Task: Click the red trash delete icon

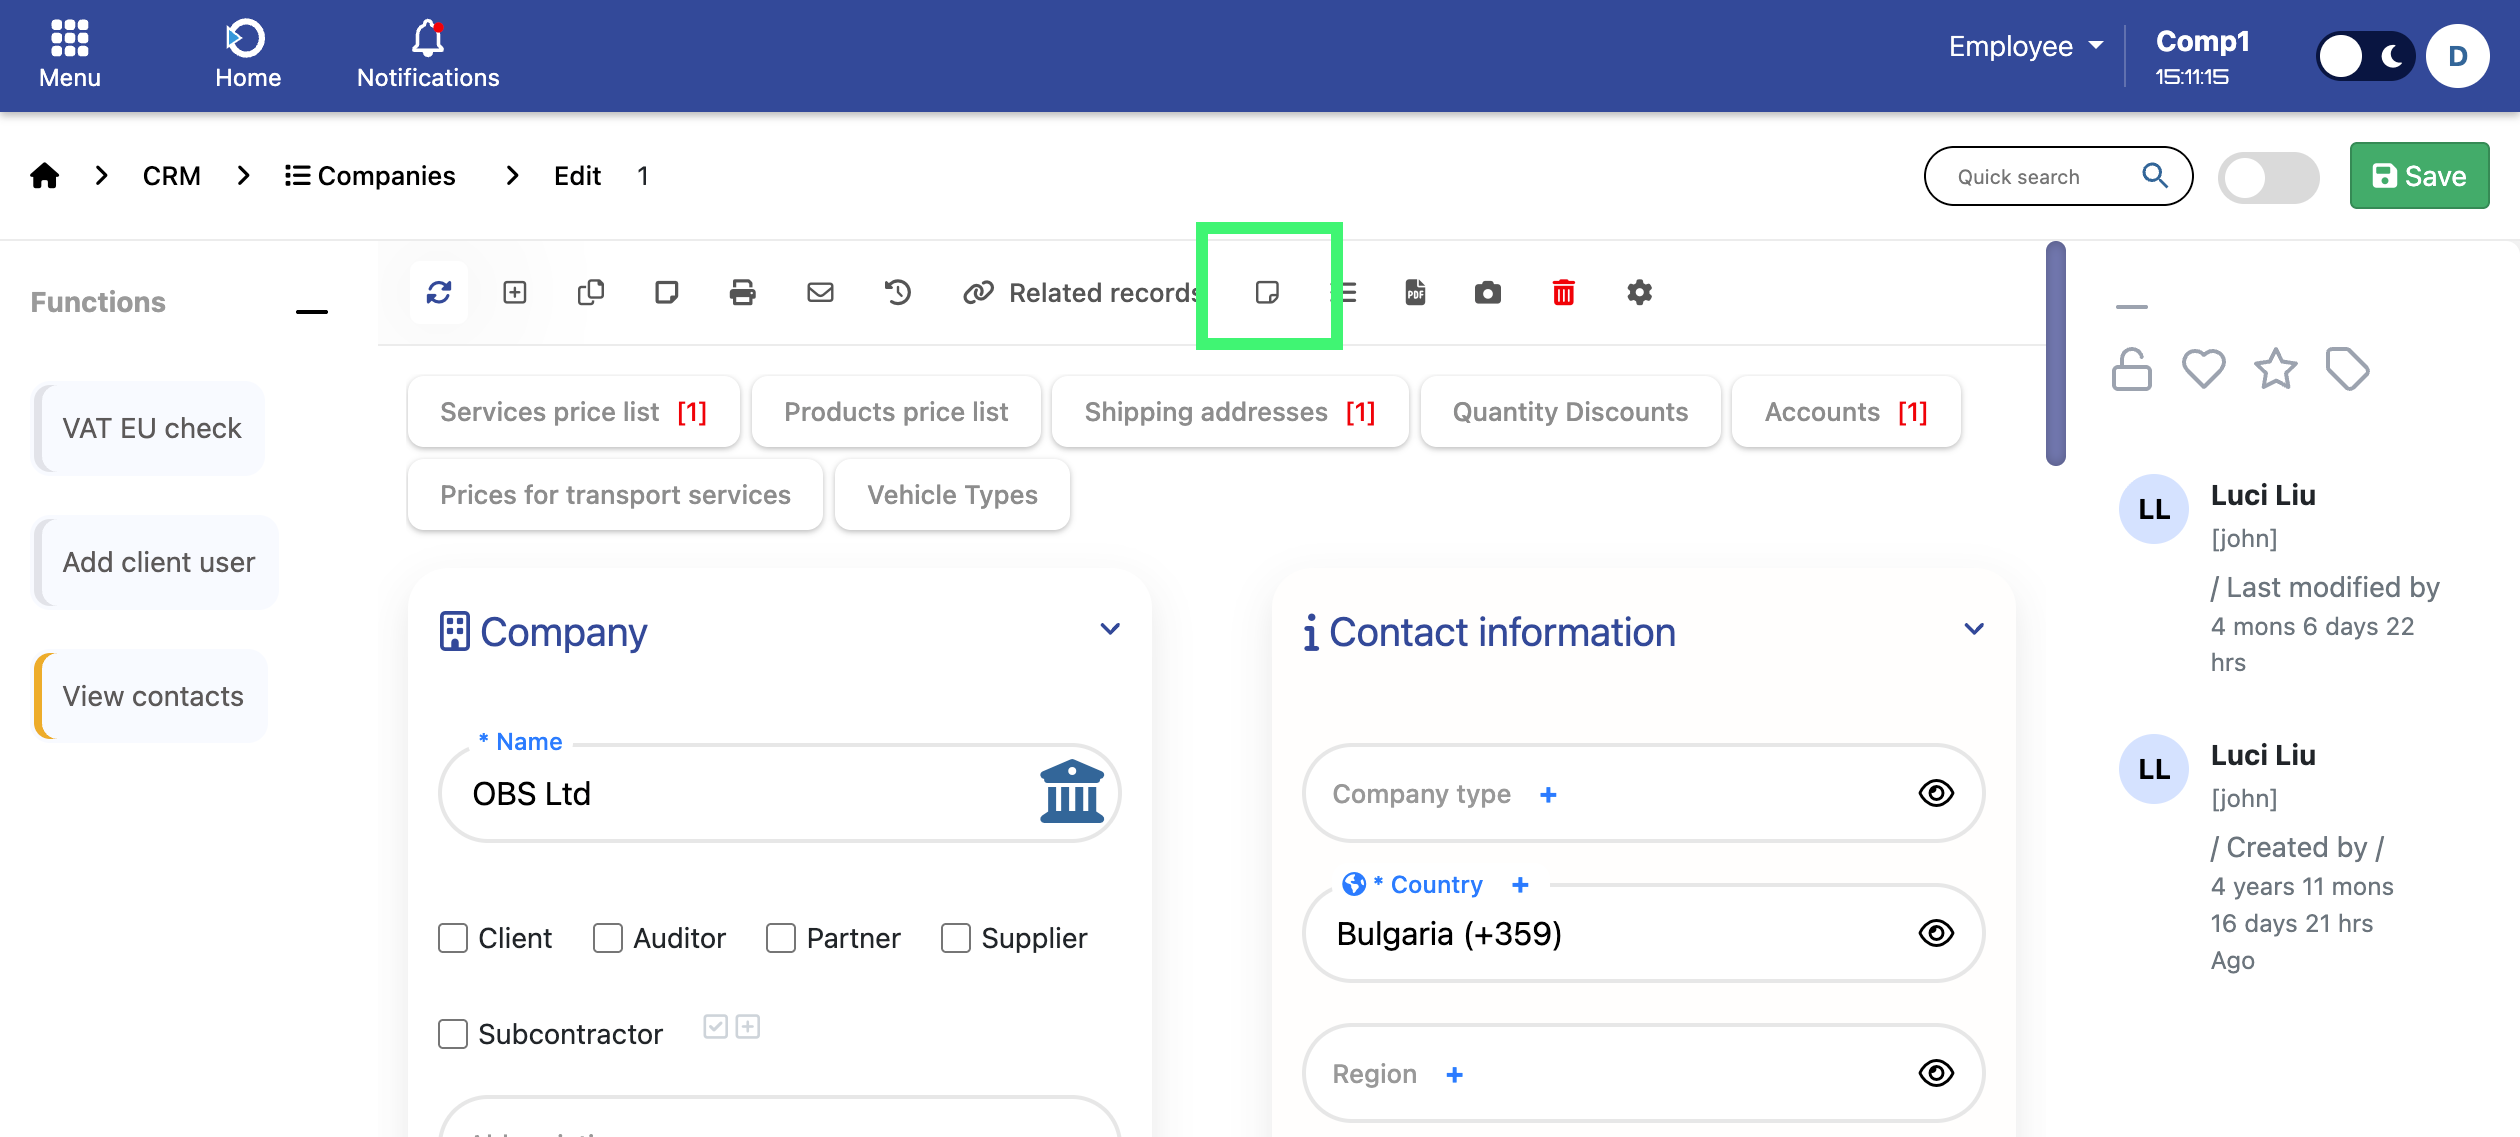Action: coord(1563,292)
